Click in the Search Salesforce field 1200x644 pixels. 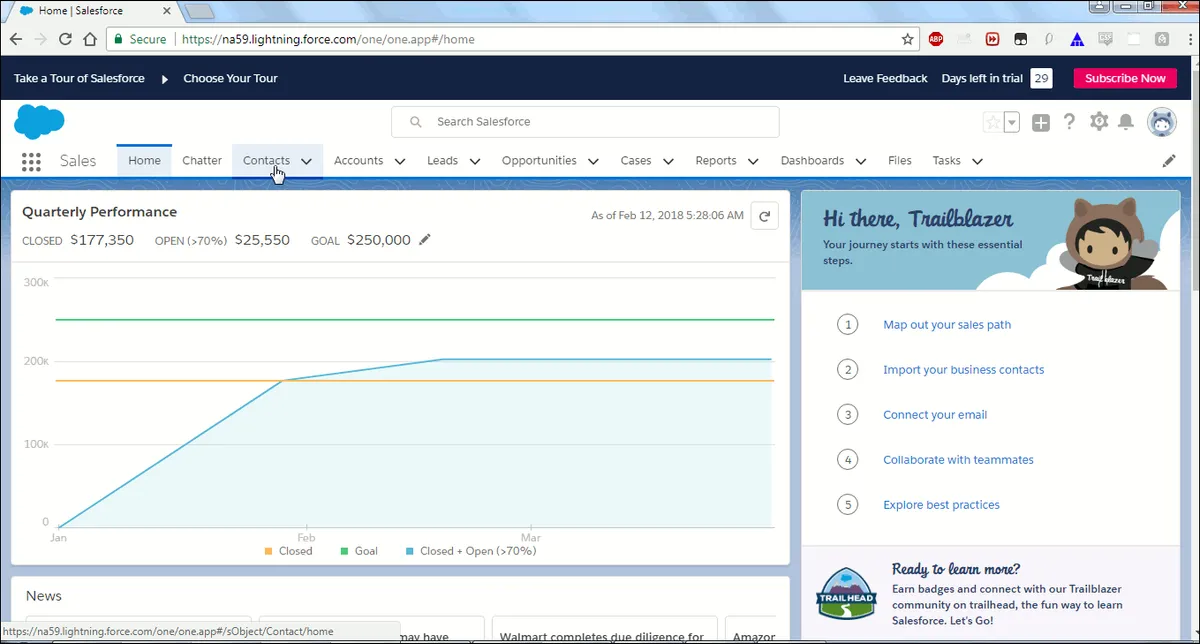point(585,122)
